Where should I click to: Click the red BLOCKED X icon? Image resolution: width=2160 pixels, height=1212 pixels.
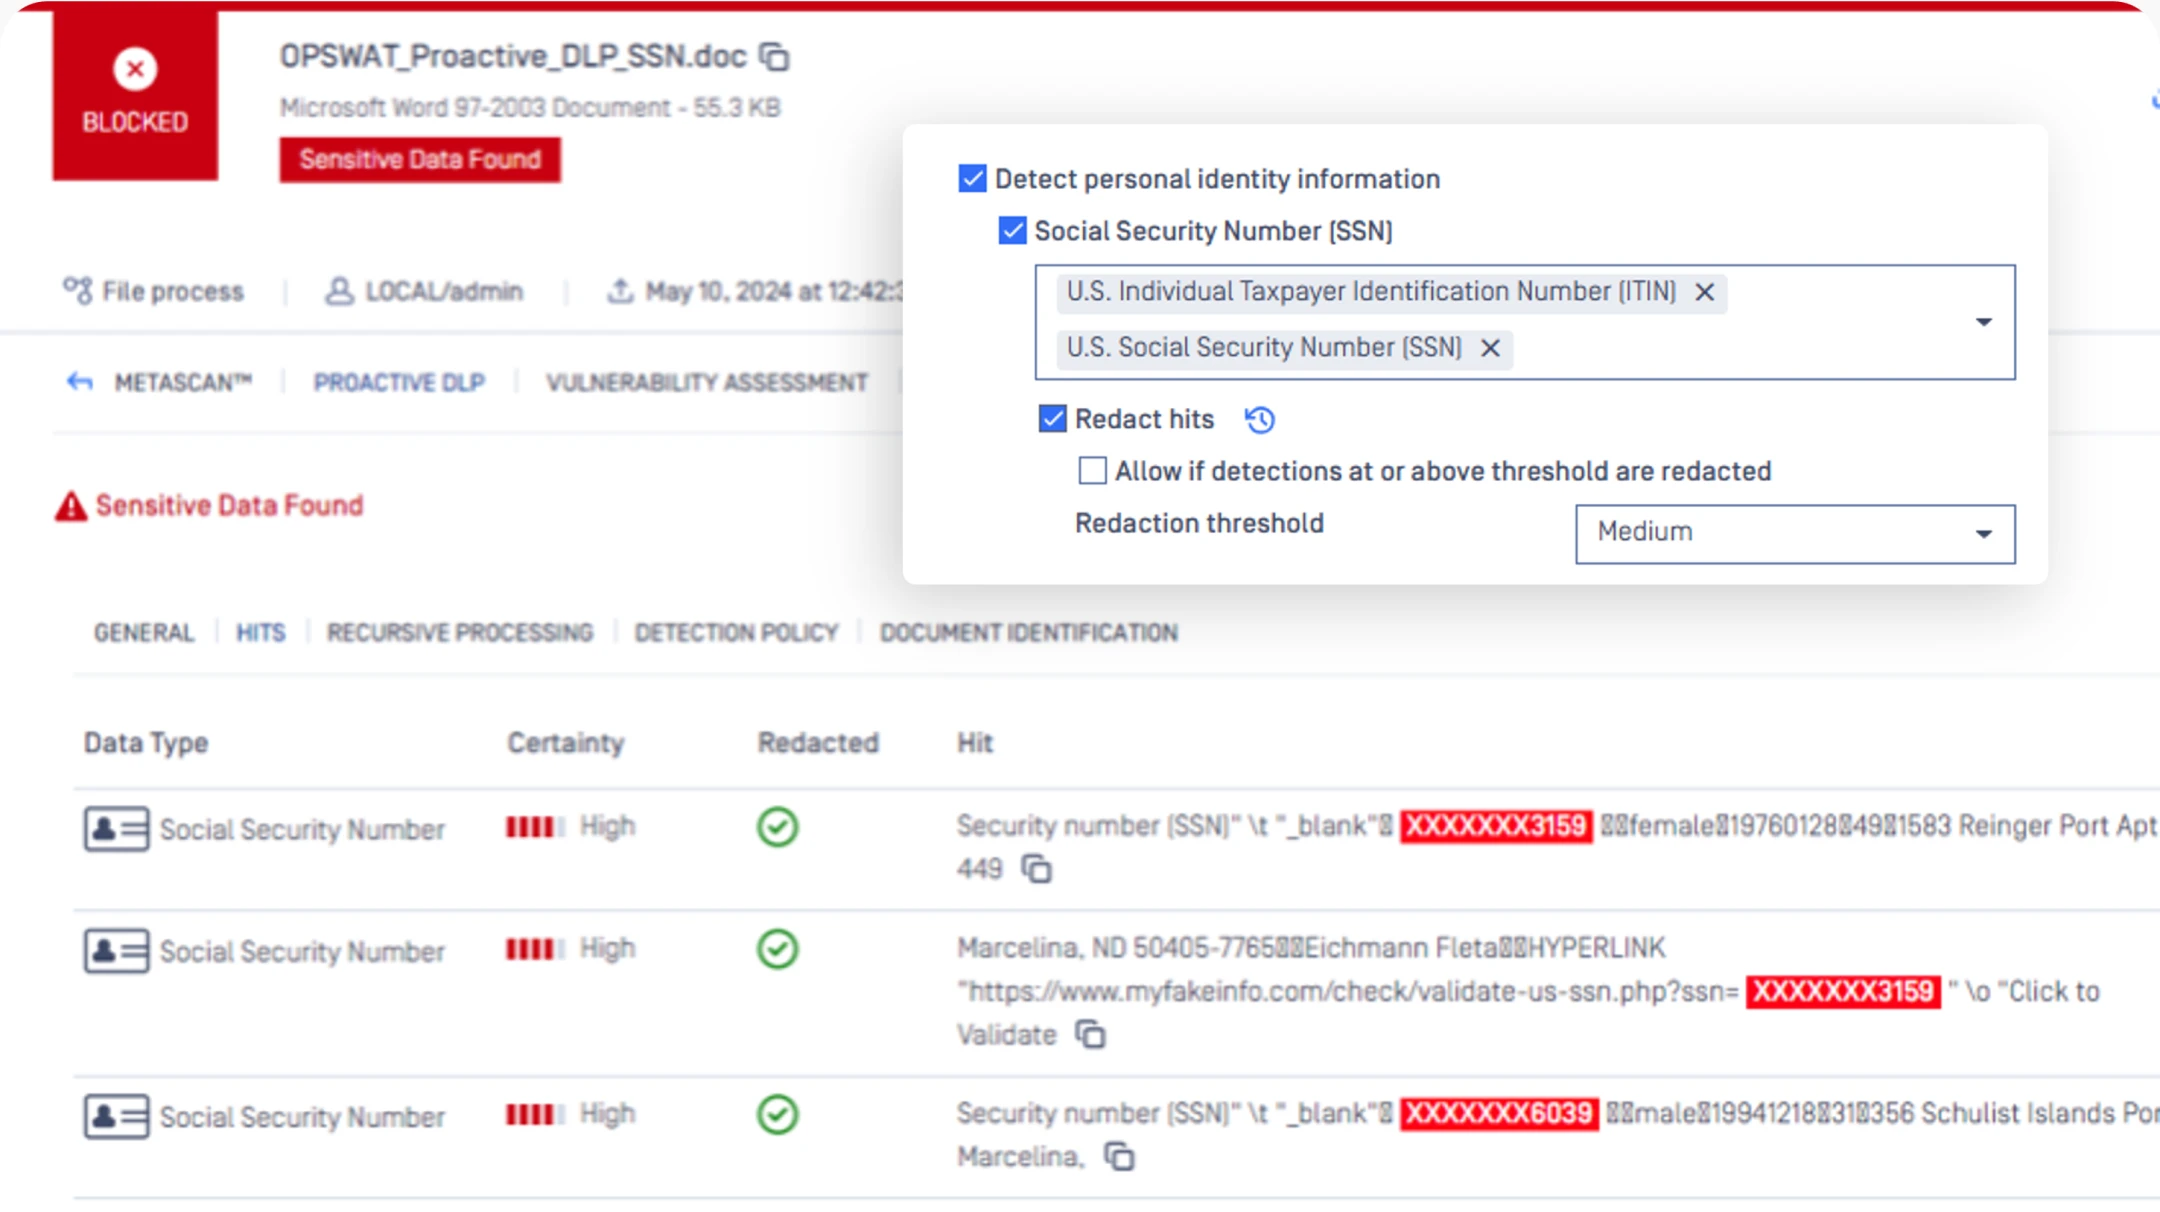point(135,69)
